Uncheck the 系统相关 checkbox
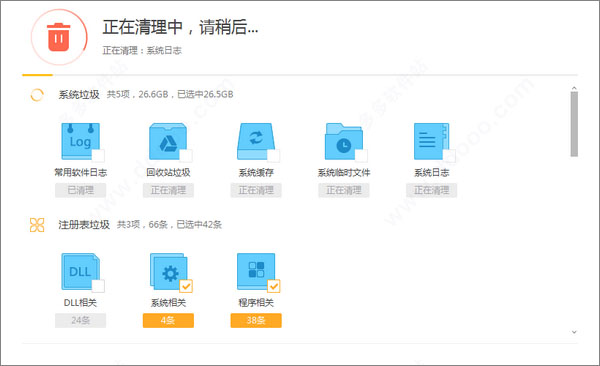Image resolution: width=600 pixels, height=366 pixels. point(186,286)
